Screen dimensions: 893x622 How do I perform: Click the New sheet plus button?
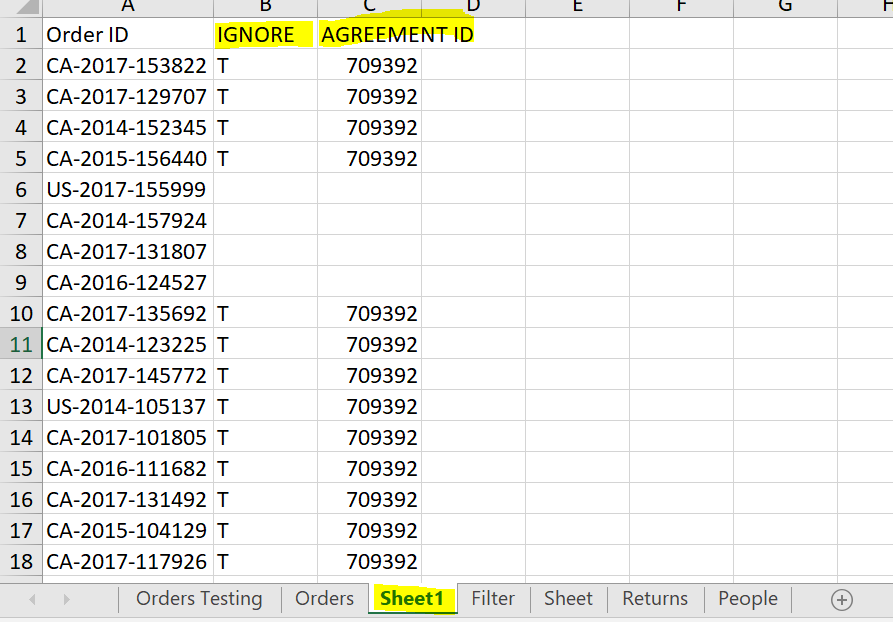click(x=842, y=600)
